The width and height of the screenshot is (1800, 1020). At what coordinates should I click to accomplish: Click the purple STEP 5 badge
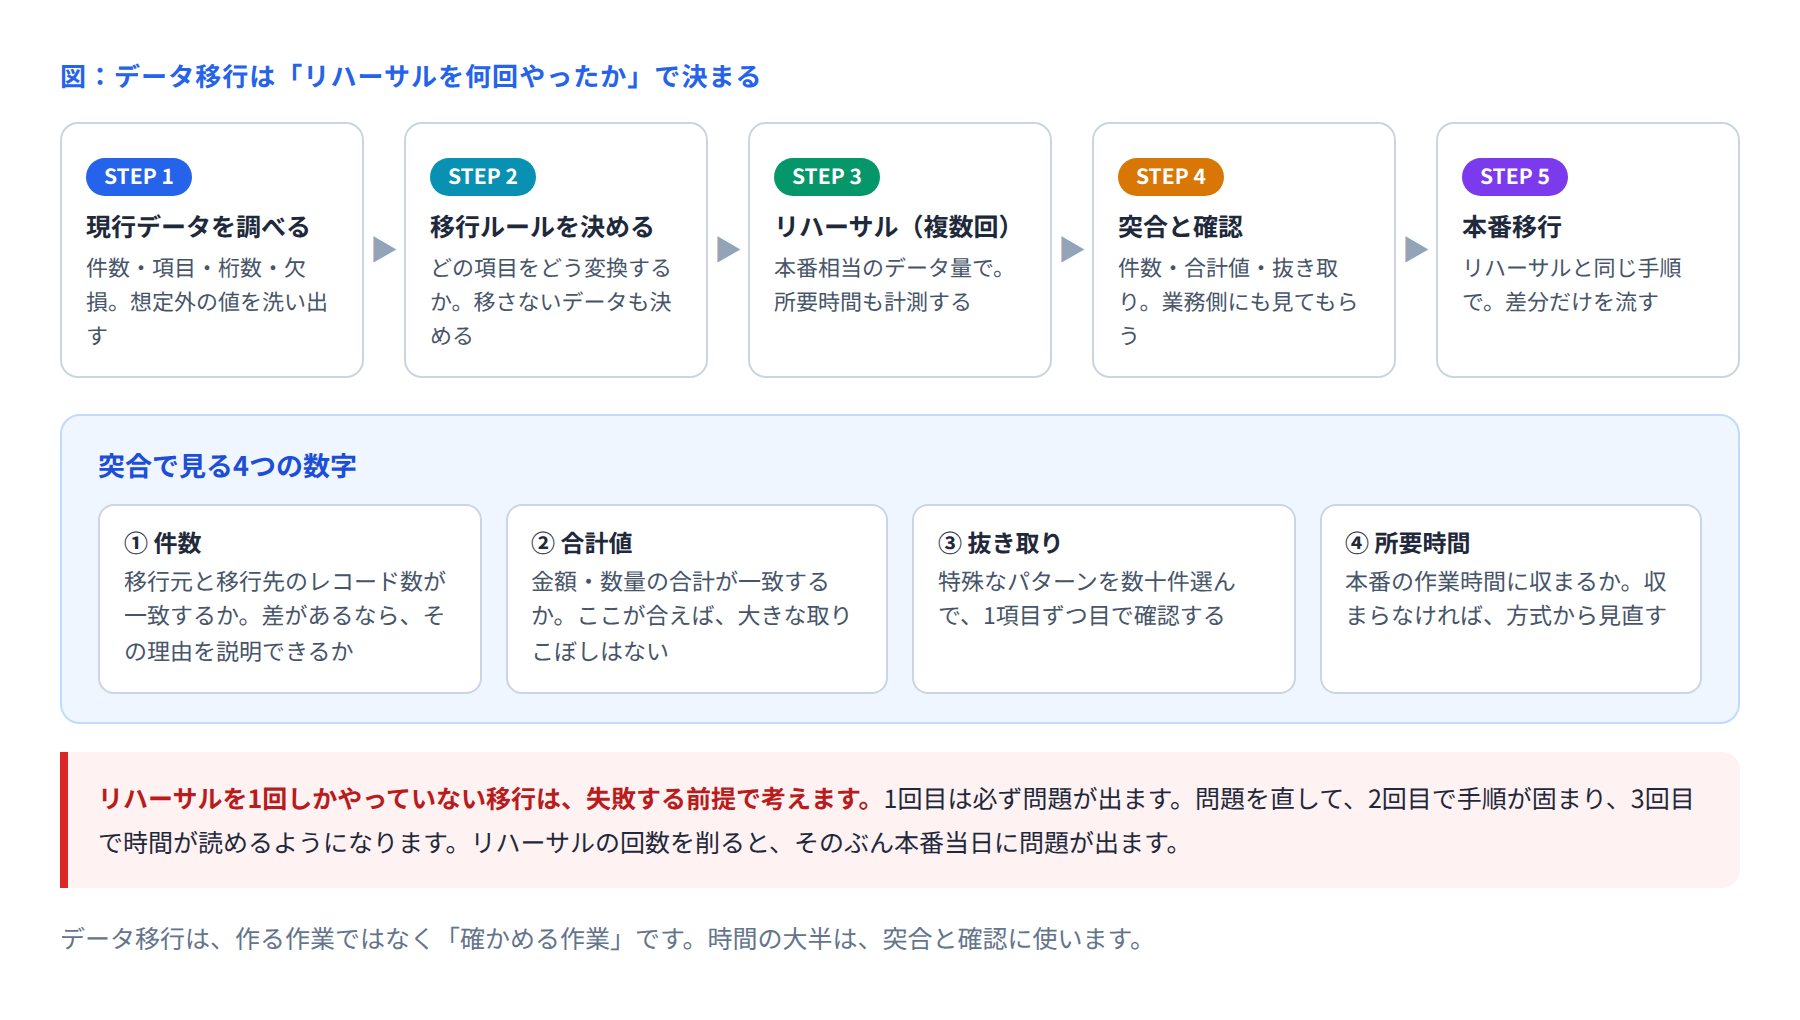click(1515, 177)
